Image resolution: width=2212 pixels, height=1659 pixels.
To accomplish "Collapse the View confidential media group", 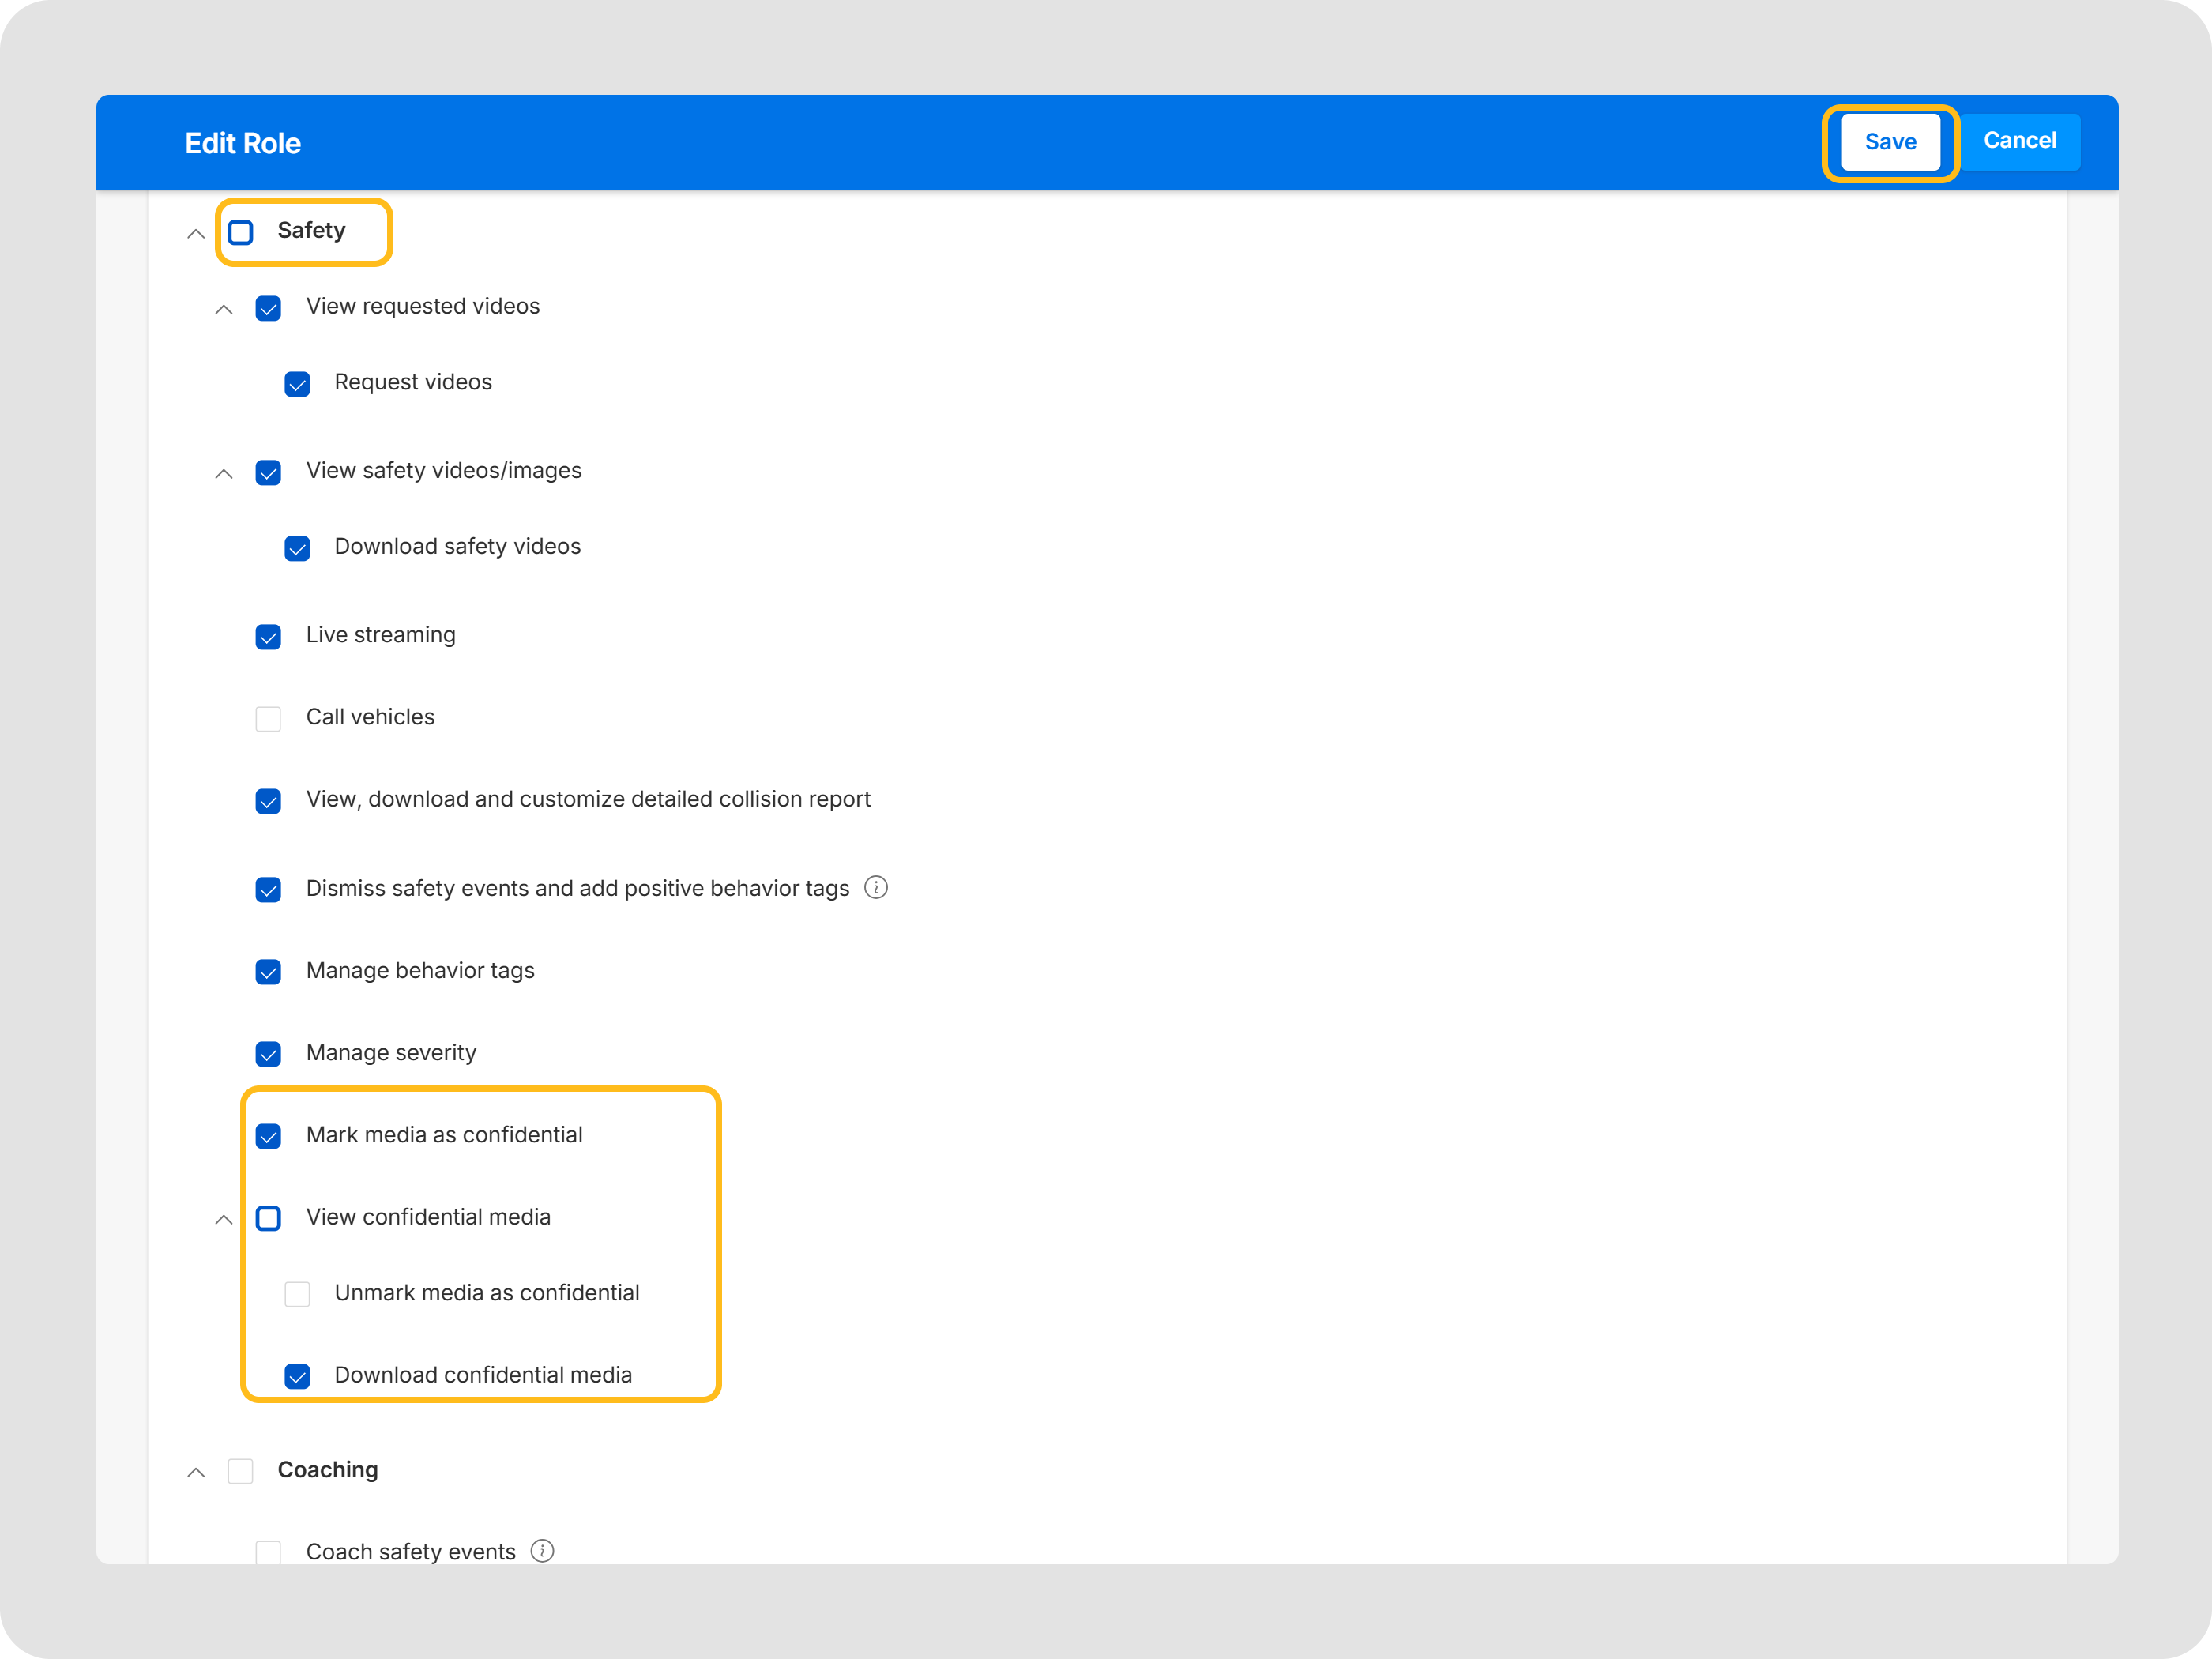I will coord(224,1218).
